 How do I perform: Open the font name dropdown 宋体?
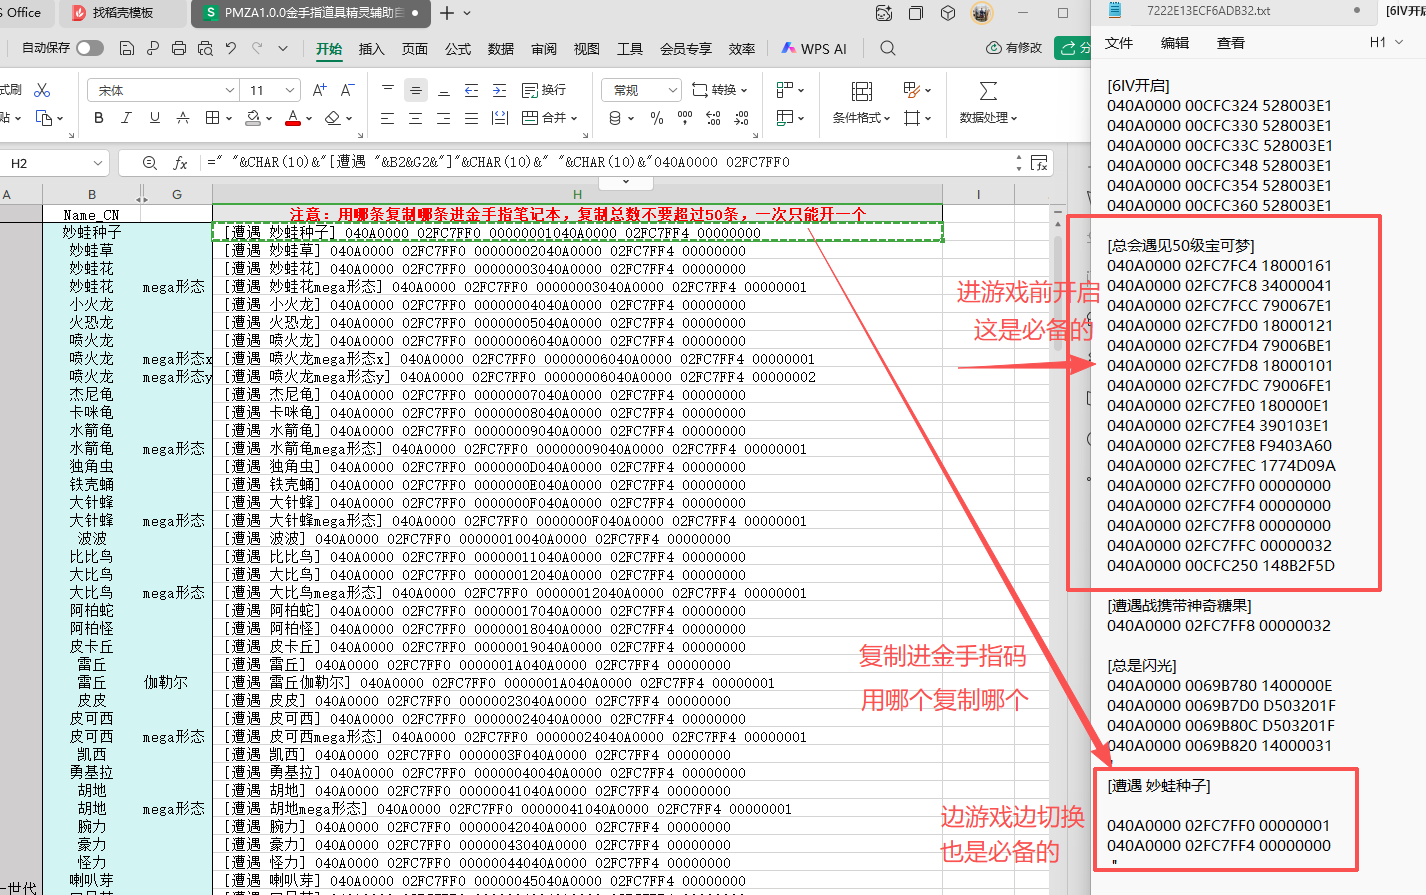coord(229,90)
